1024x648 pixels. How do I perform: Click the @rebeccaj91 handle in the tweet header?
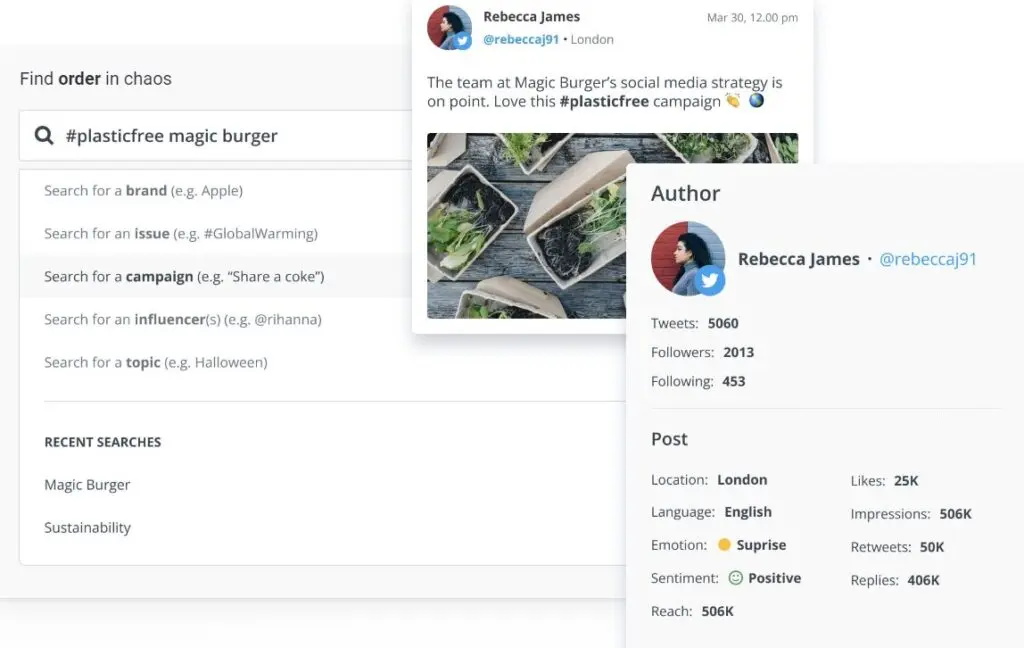tap(521, 39)
